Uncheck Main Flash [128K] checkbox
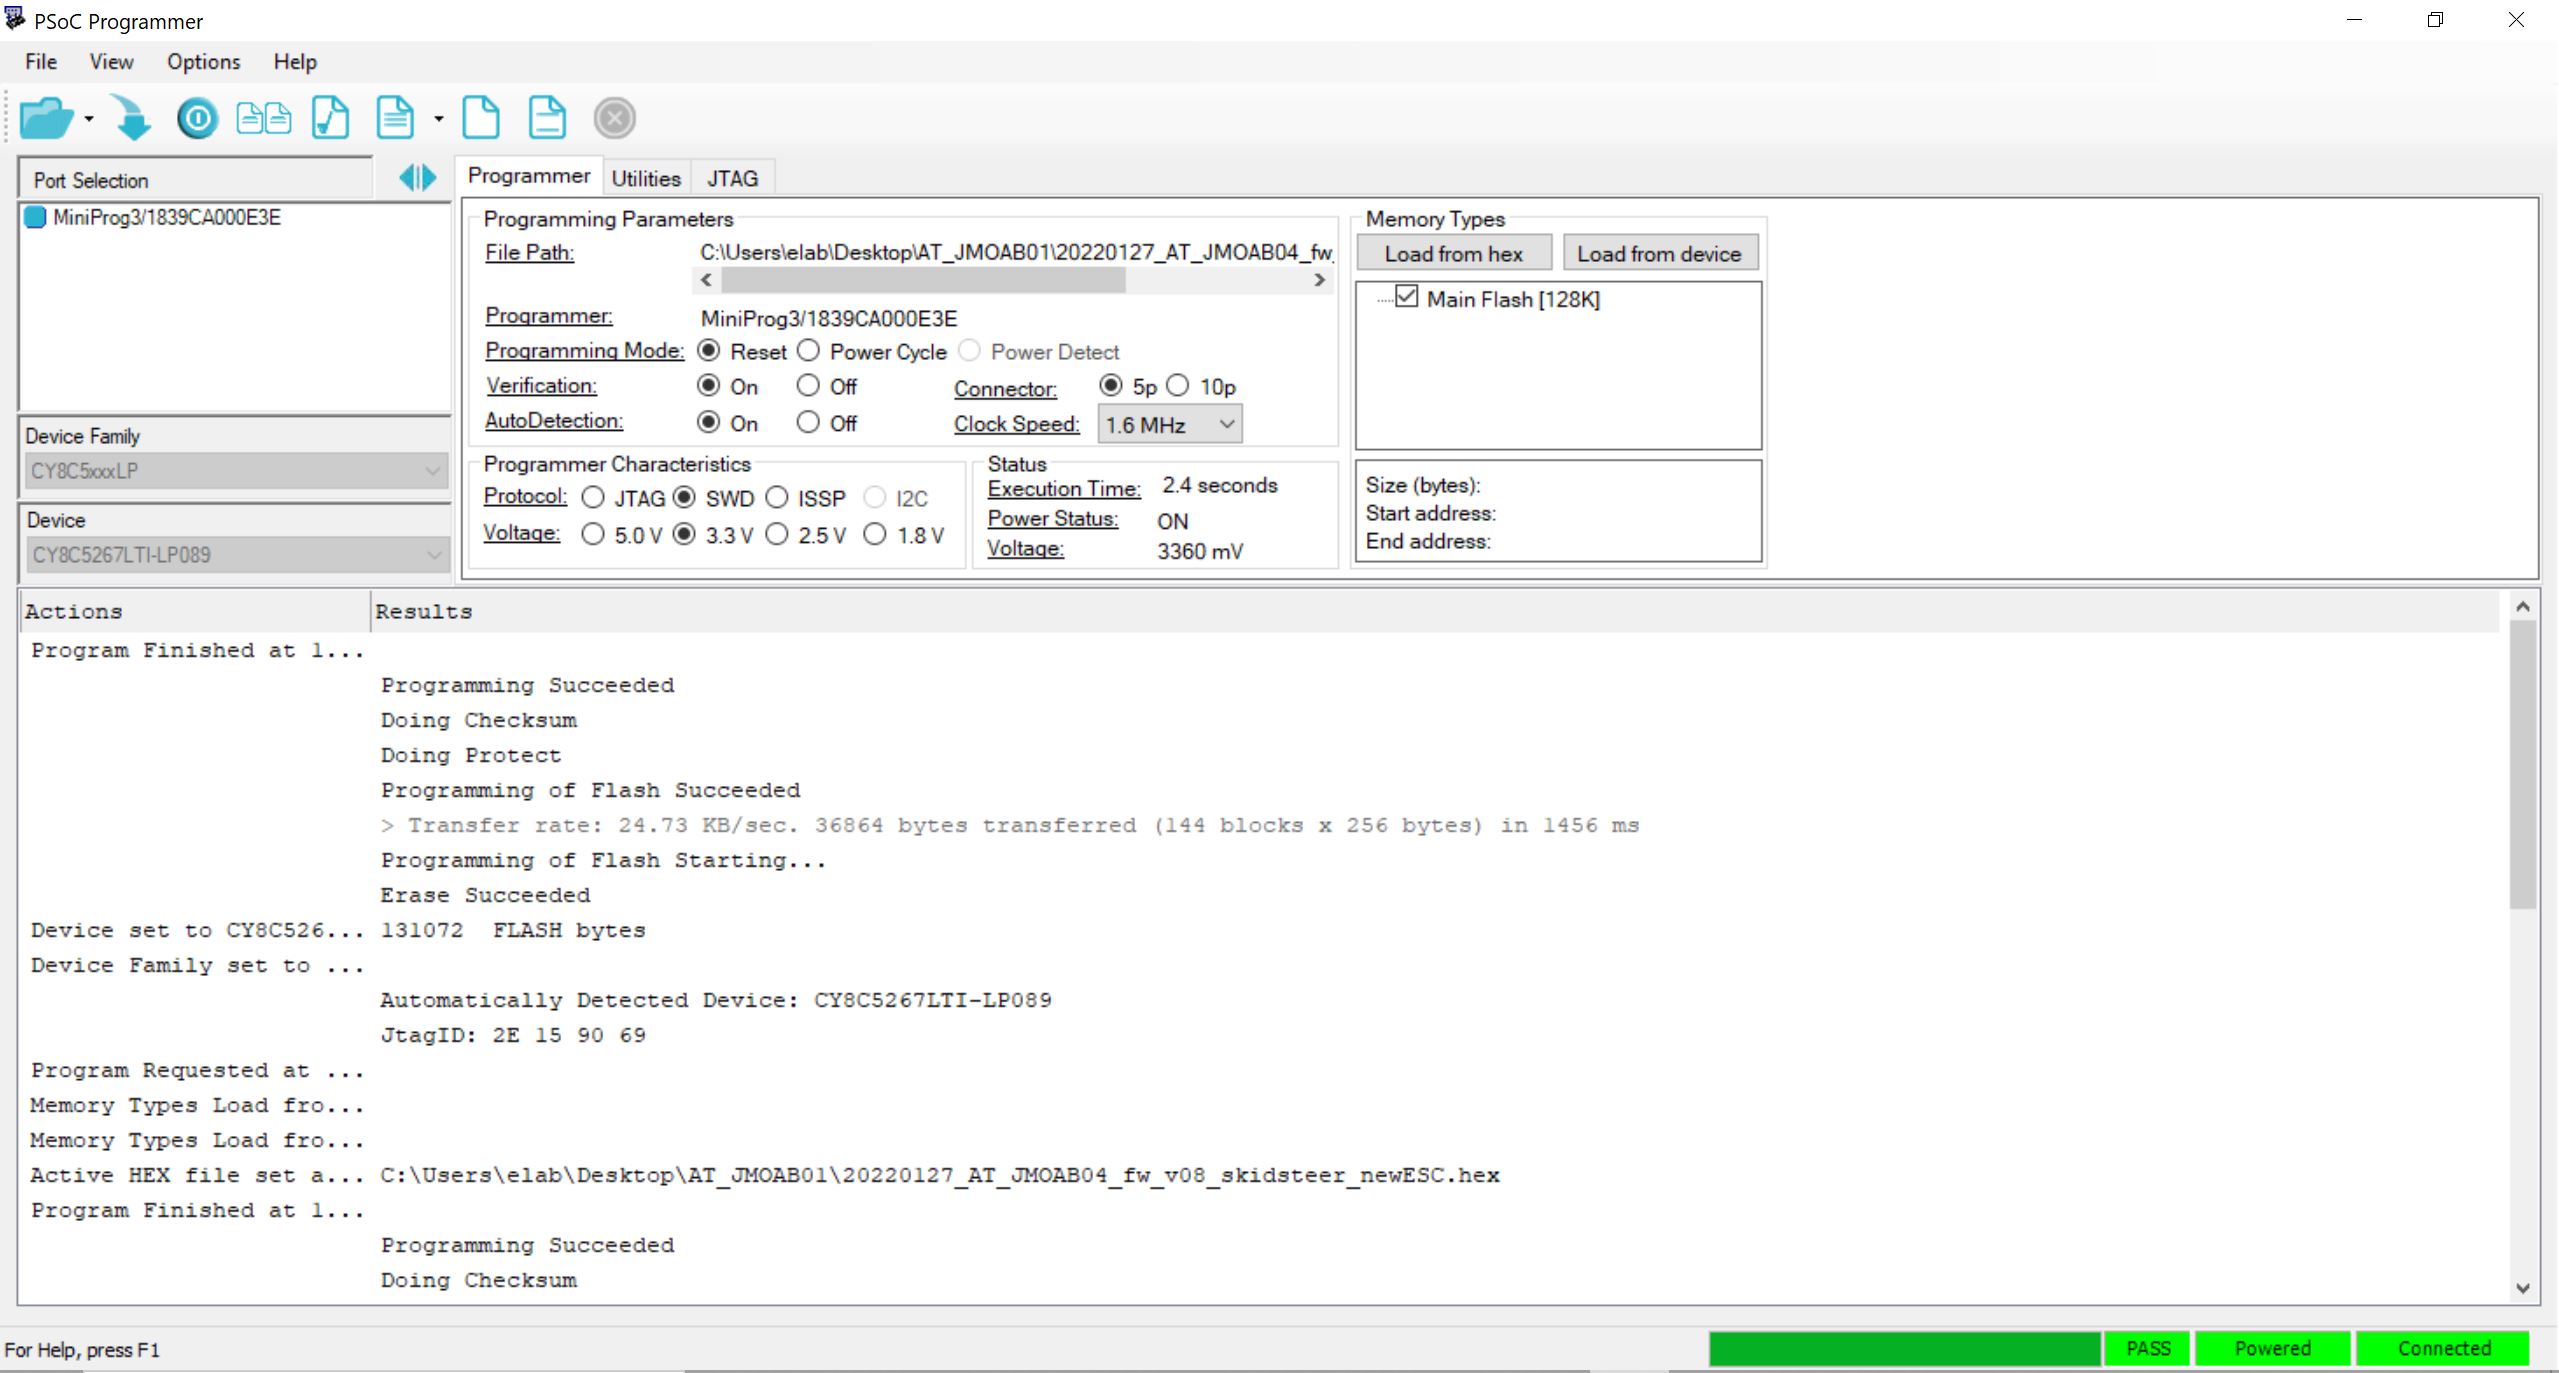Image resolution: width=2559 pixels, height=1373 pixels. click(1406, 297)
